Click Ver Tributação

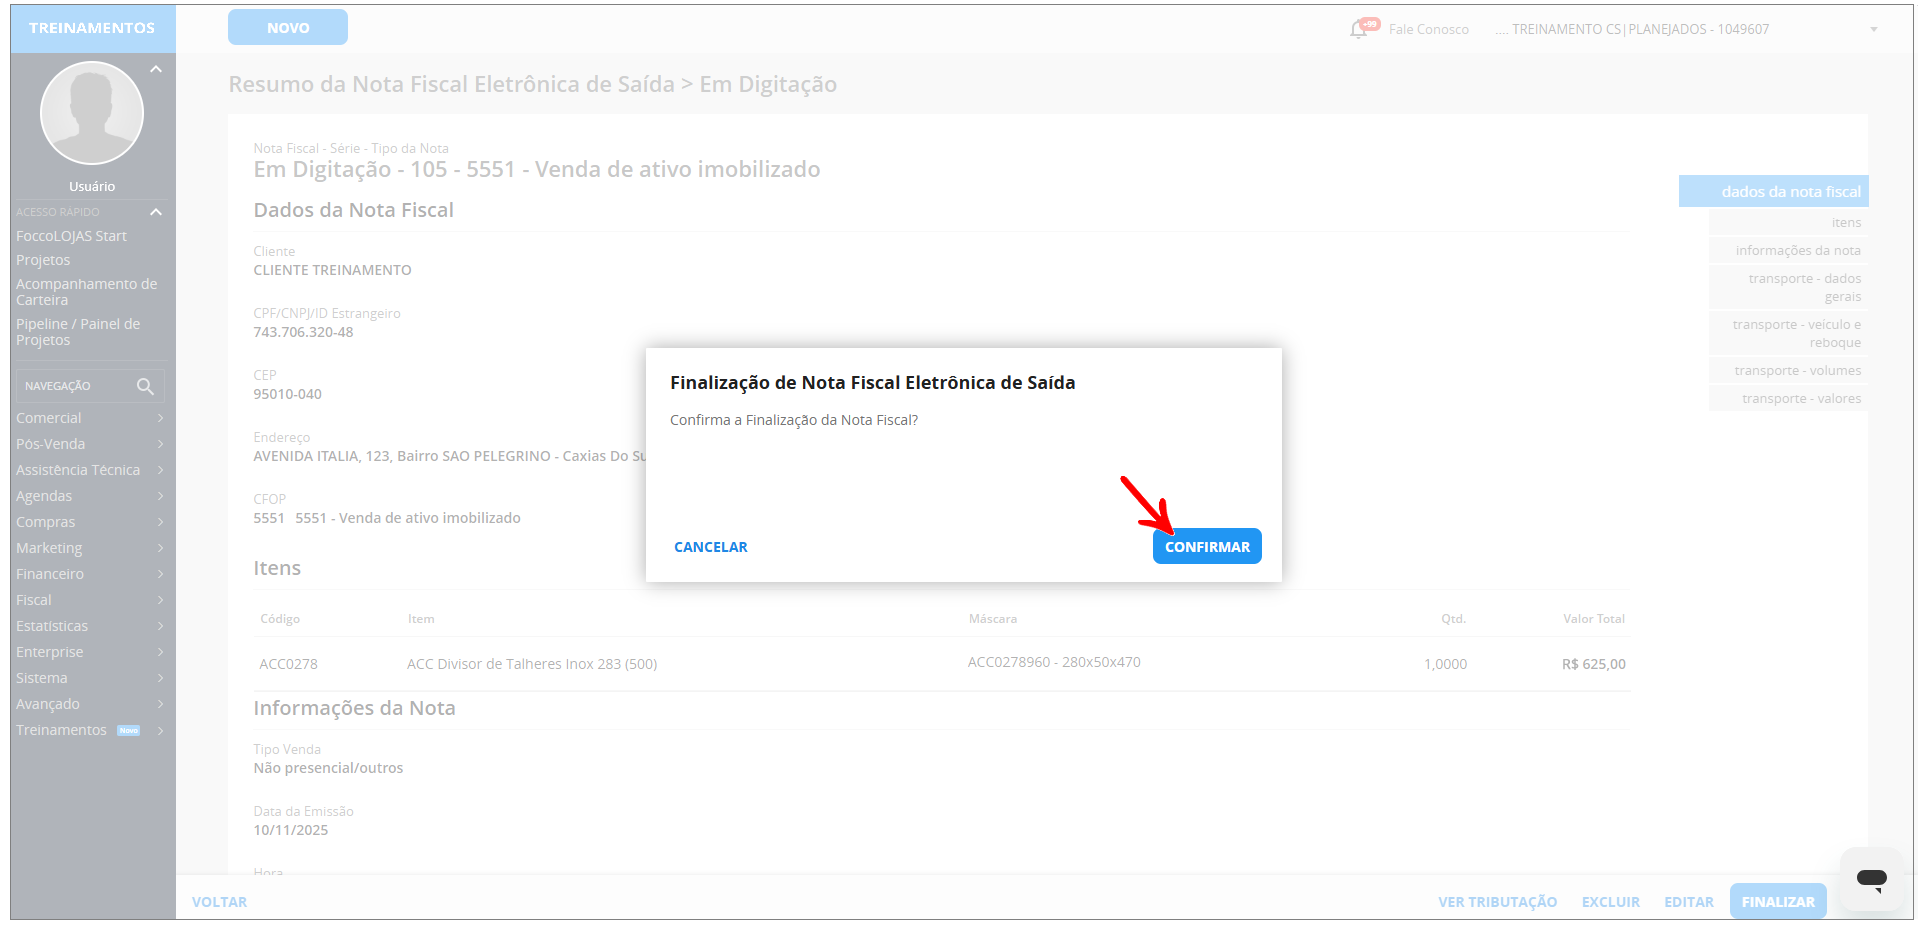(x=1498, y=902)
